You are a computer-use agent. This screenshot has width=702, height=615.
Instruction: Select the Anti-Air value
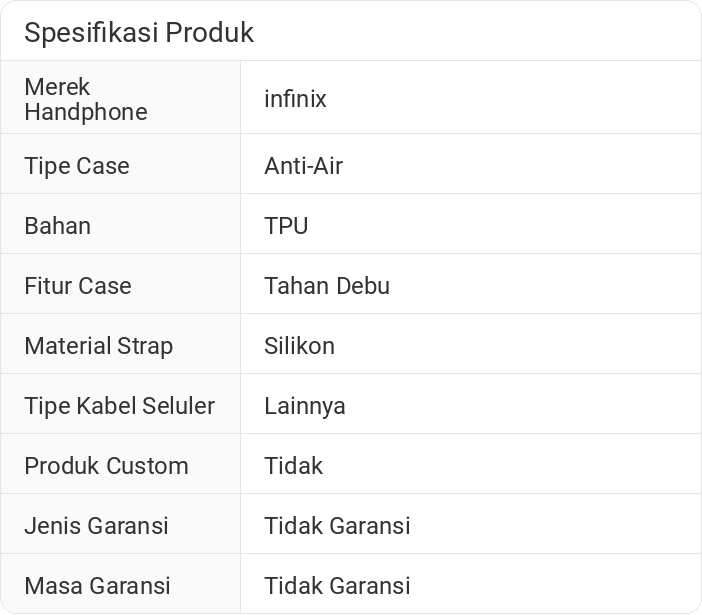(x=303, y=166)
